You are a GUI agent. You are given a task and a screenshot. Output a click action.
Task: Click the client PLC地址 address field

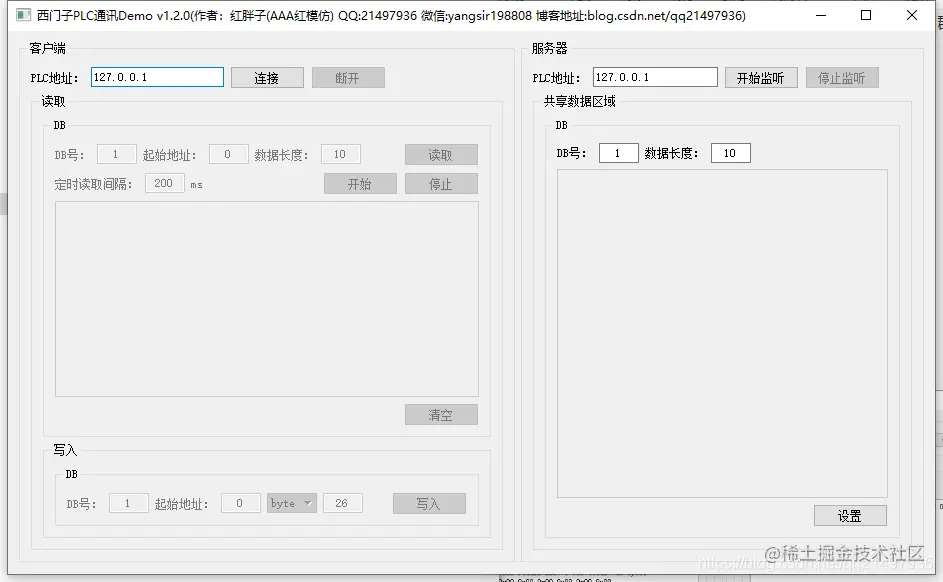(x=156, y=75)
